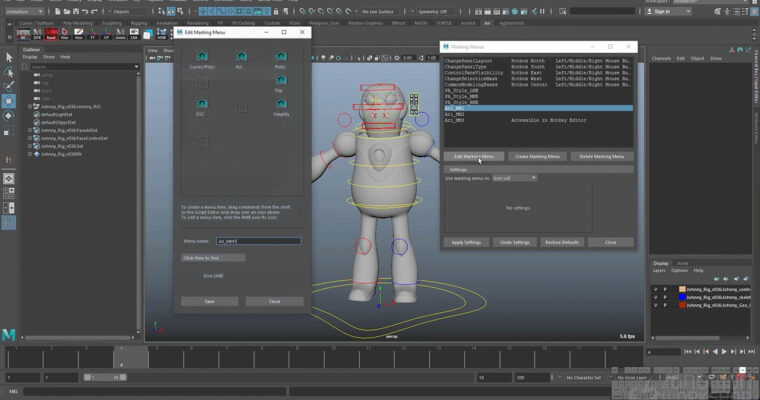Viewport: 760px width, 400px height.
Task: Toggle V visibility for Johnny_contr layer
Action: point(655,289)
